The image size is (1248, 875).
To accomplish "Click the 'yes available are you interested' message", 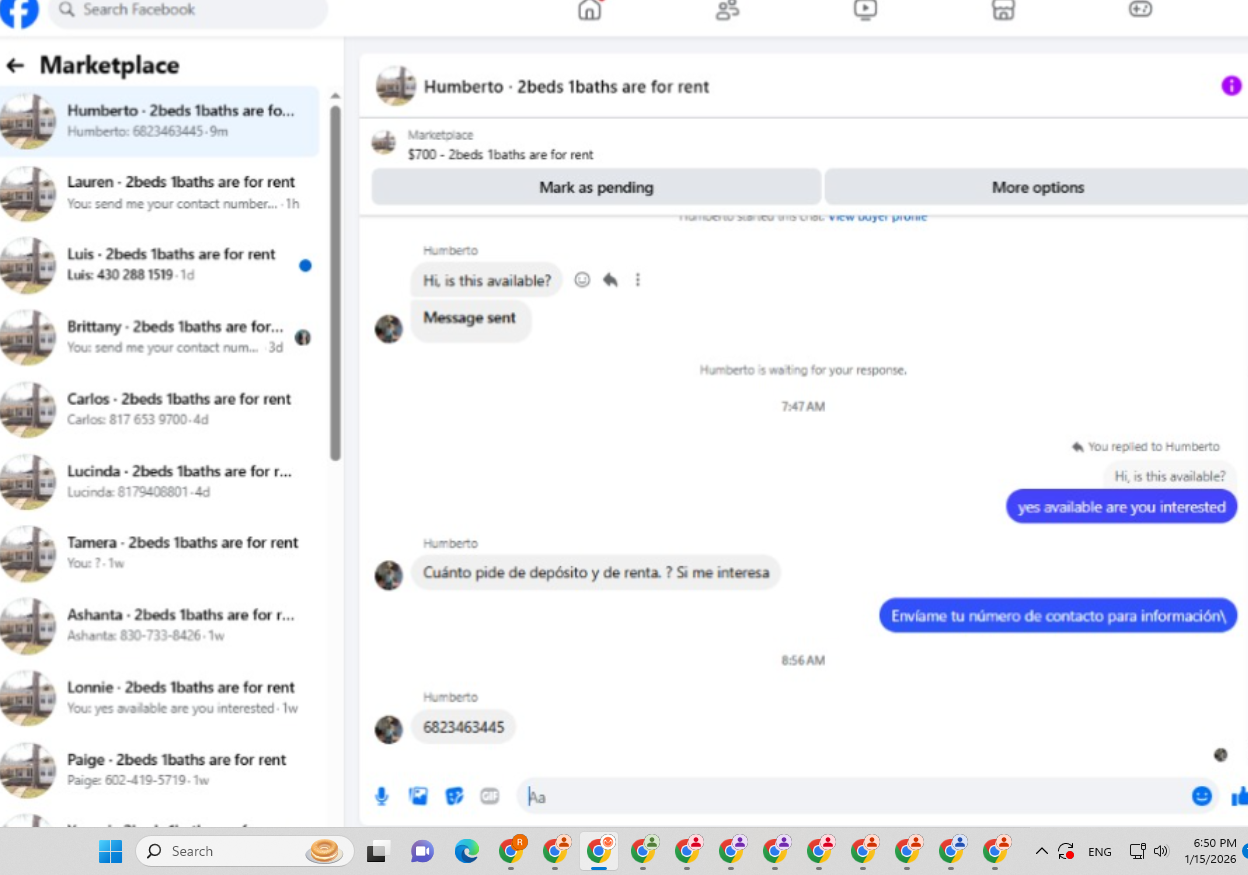I will [x=1121, y=507].
